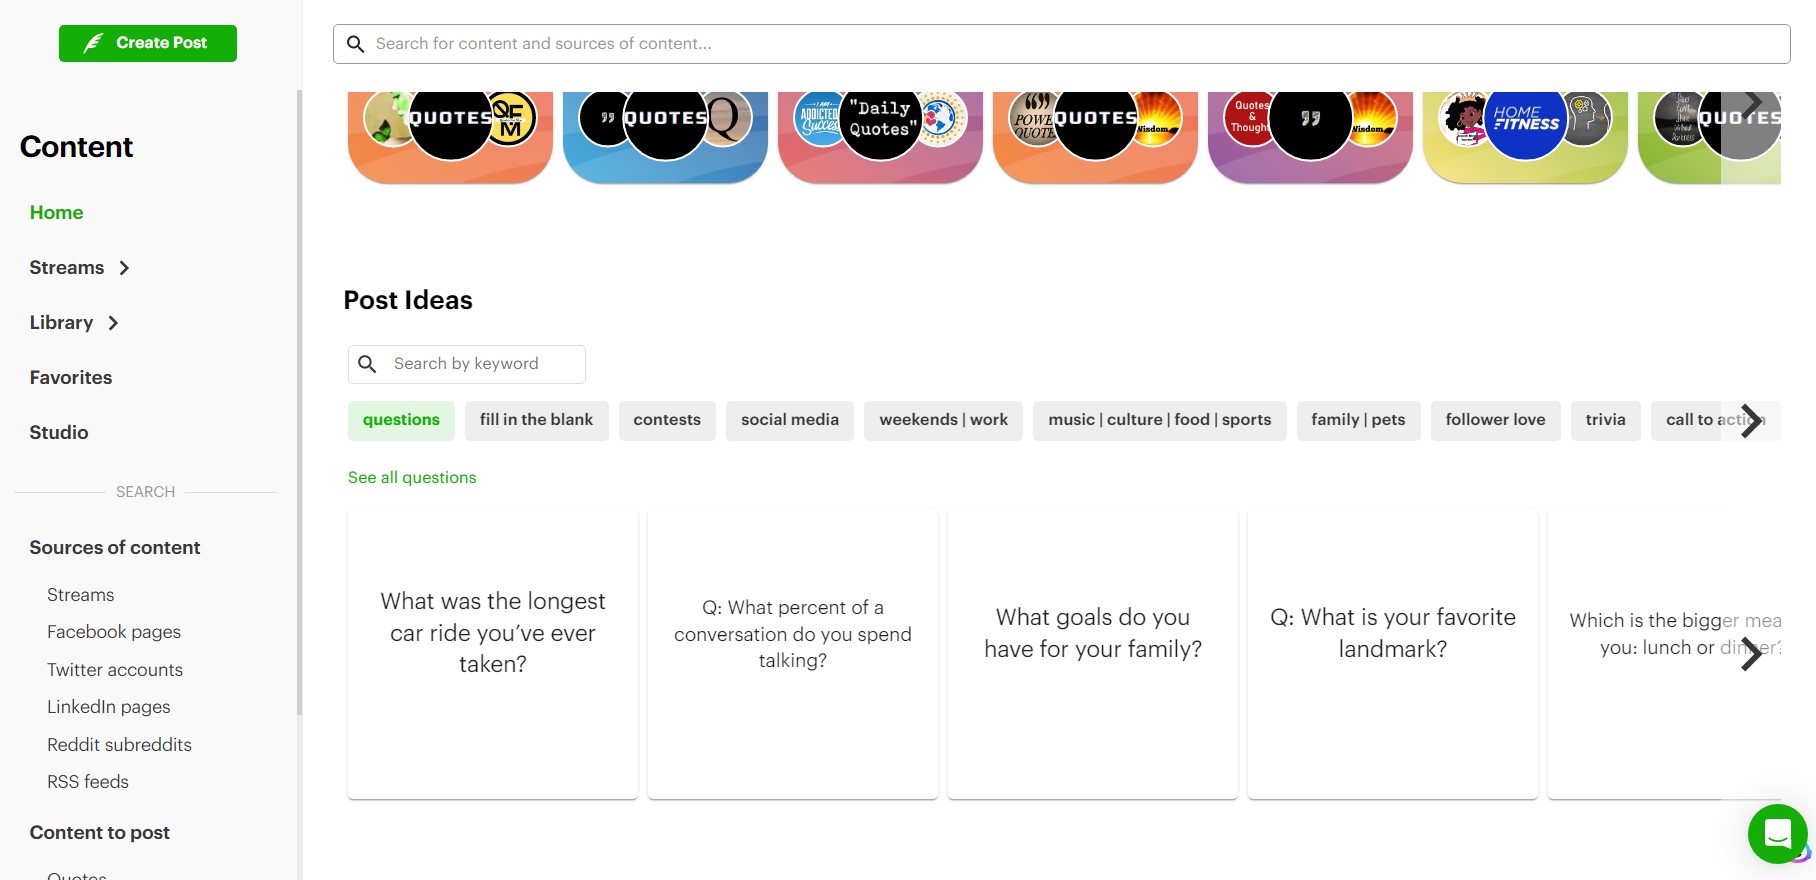Screen dimensions: 1816x880
Task: Expand the Library submenu chevron
Action: pos(113,323)
